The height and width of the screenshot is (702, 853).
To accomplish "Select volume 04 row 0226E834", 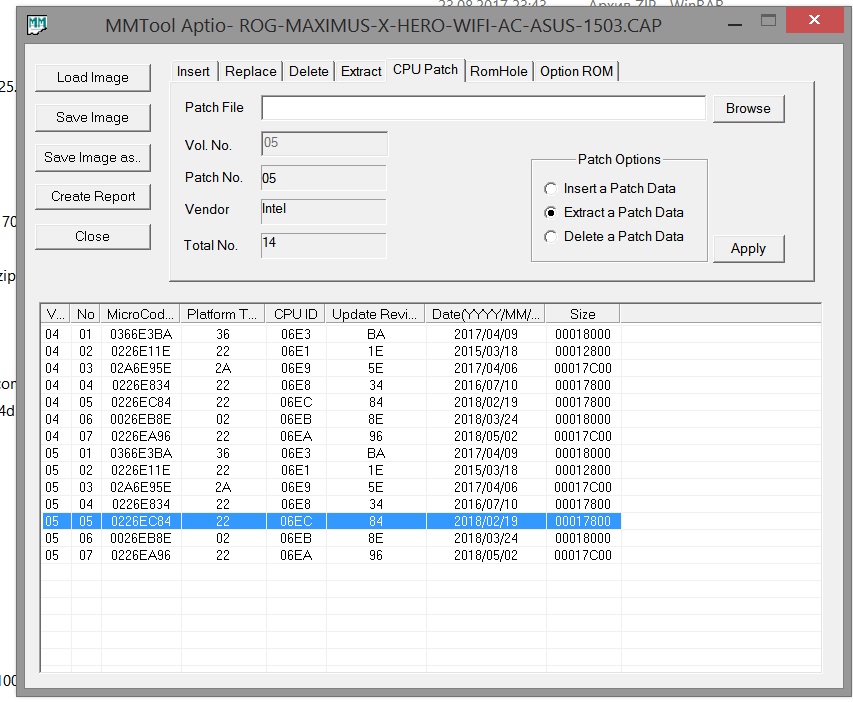I will [331, 385].
